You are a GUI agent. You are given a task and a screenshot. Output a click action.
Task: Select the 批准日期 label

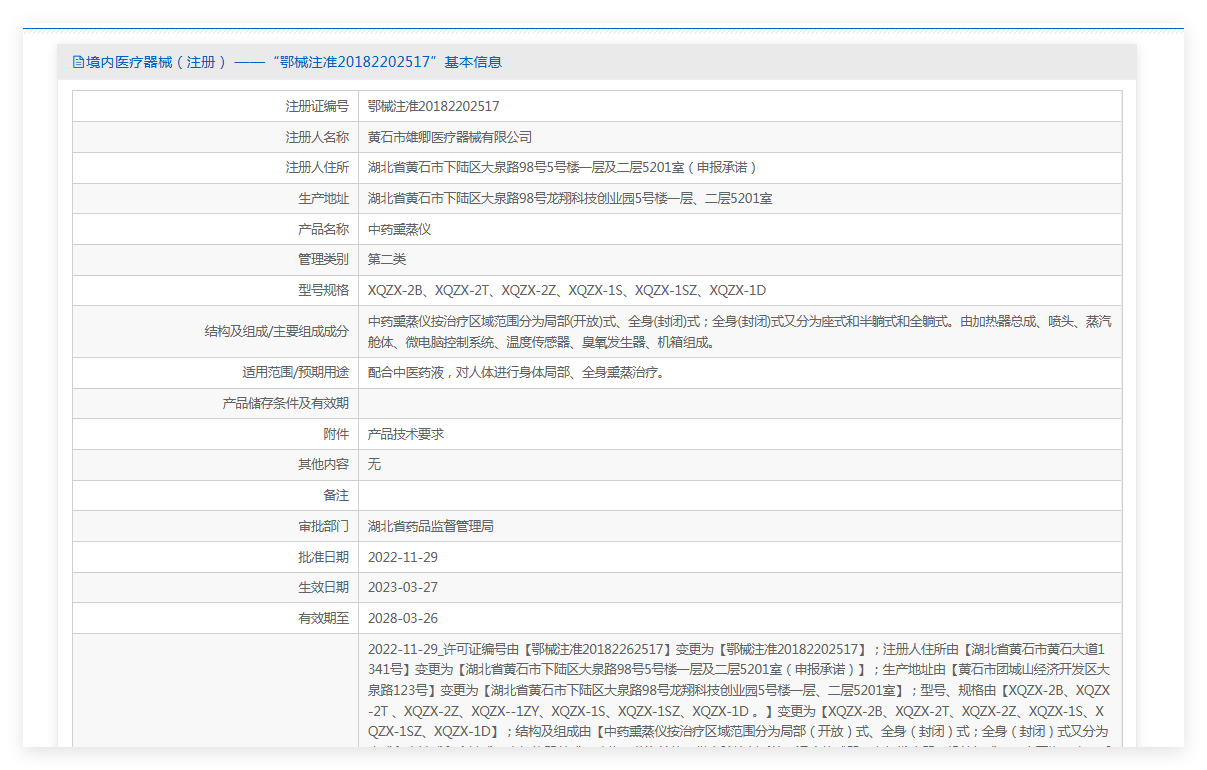click(x=323, y=556)
